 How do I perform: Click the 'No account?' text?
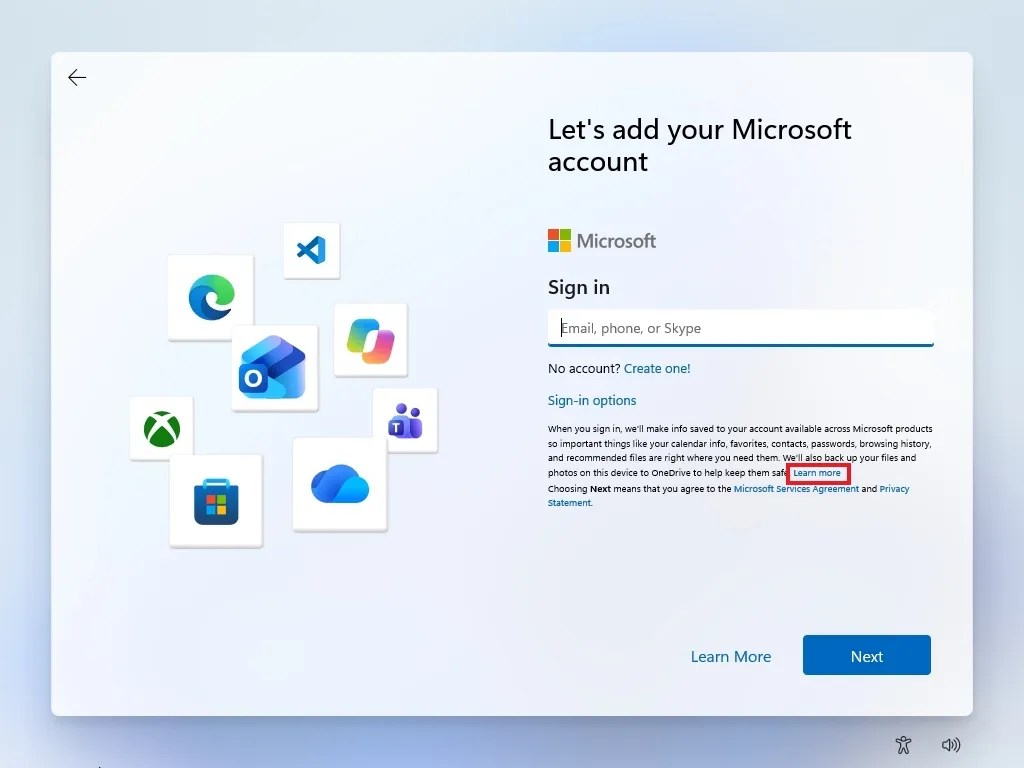(584, 368)
